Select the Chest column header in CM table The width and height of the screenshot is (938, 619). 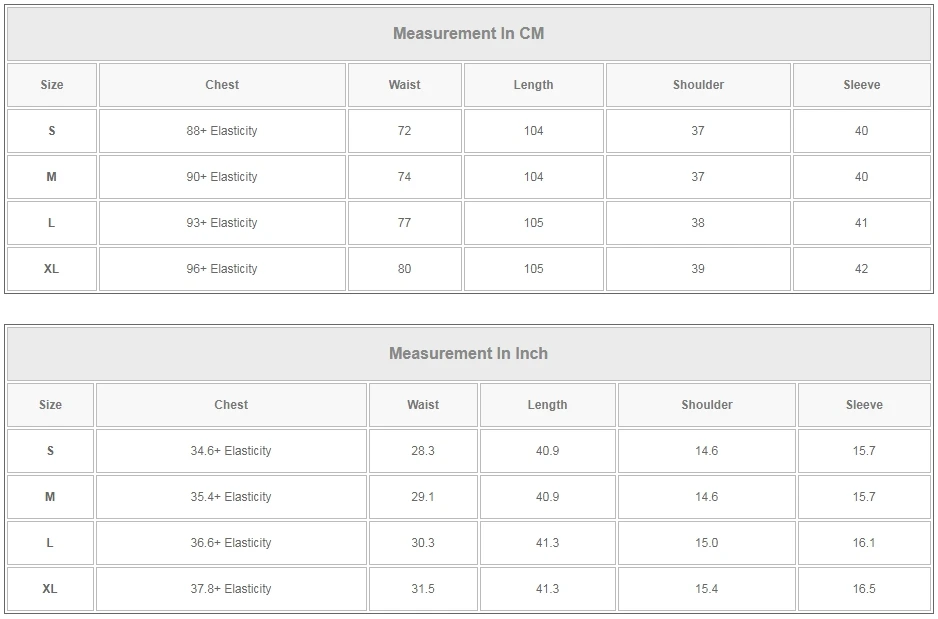tap(222, 85)
